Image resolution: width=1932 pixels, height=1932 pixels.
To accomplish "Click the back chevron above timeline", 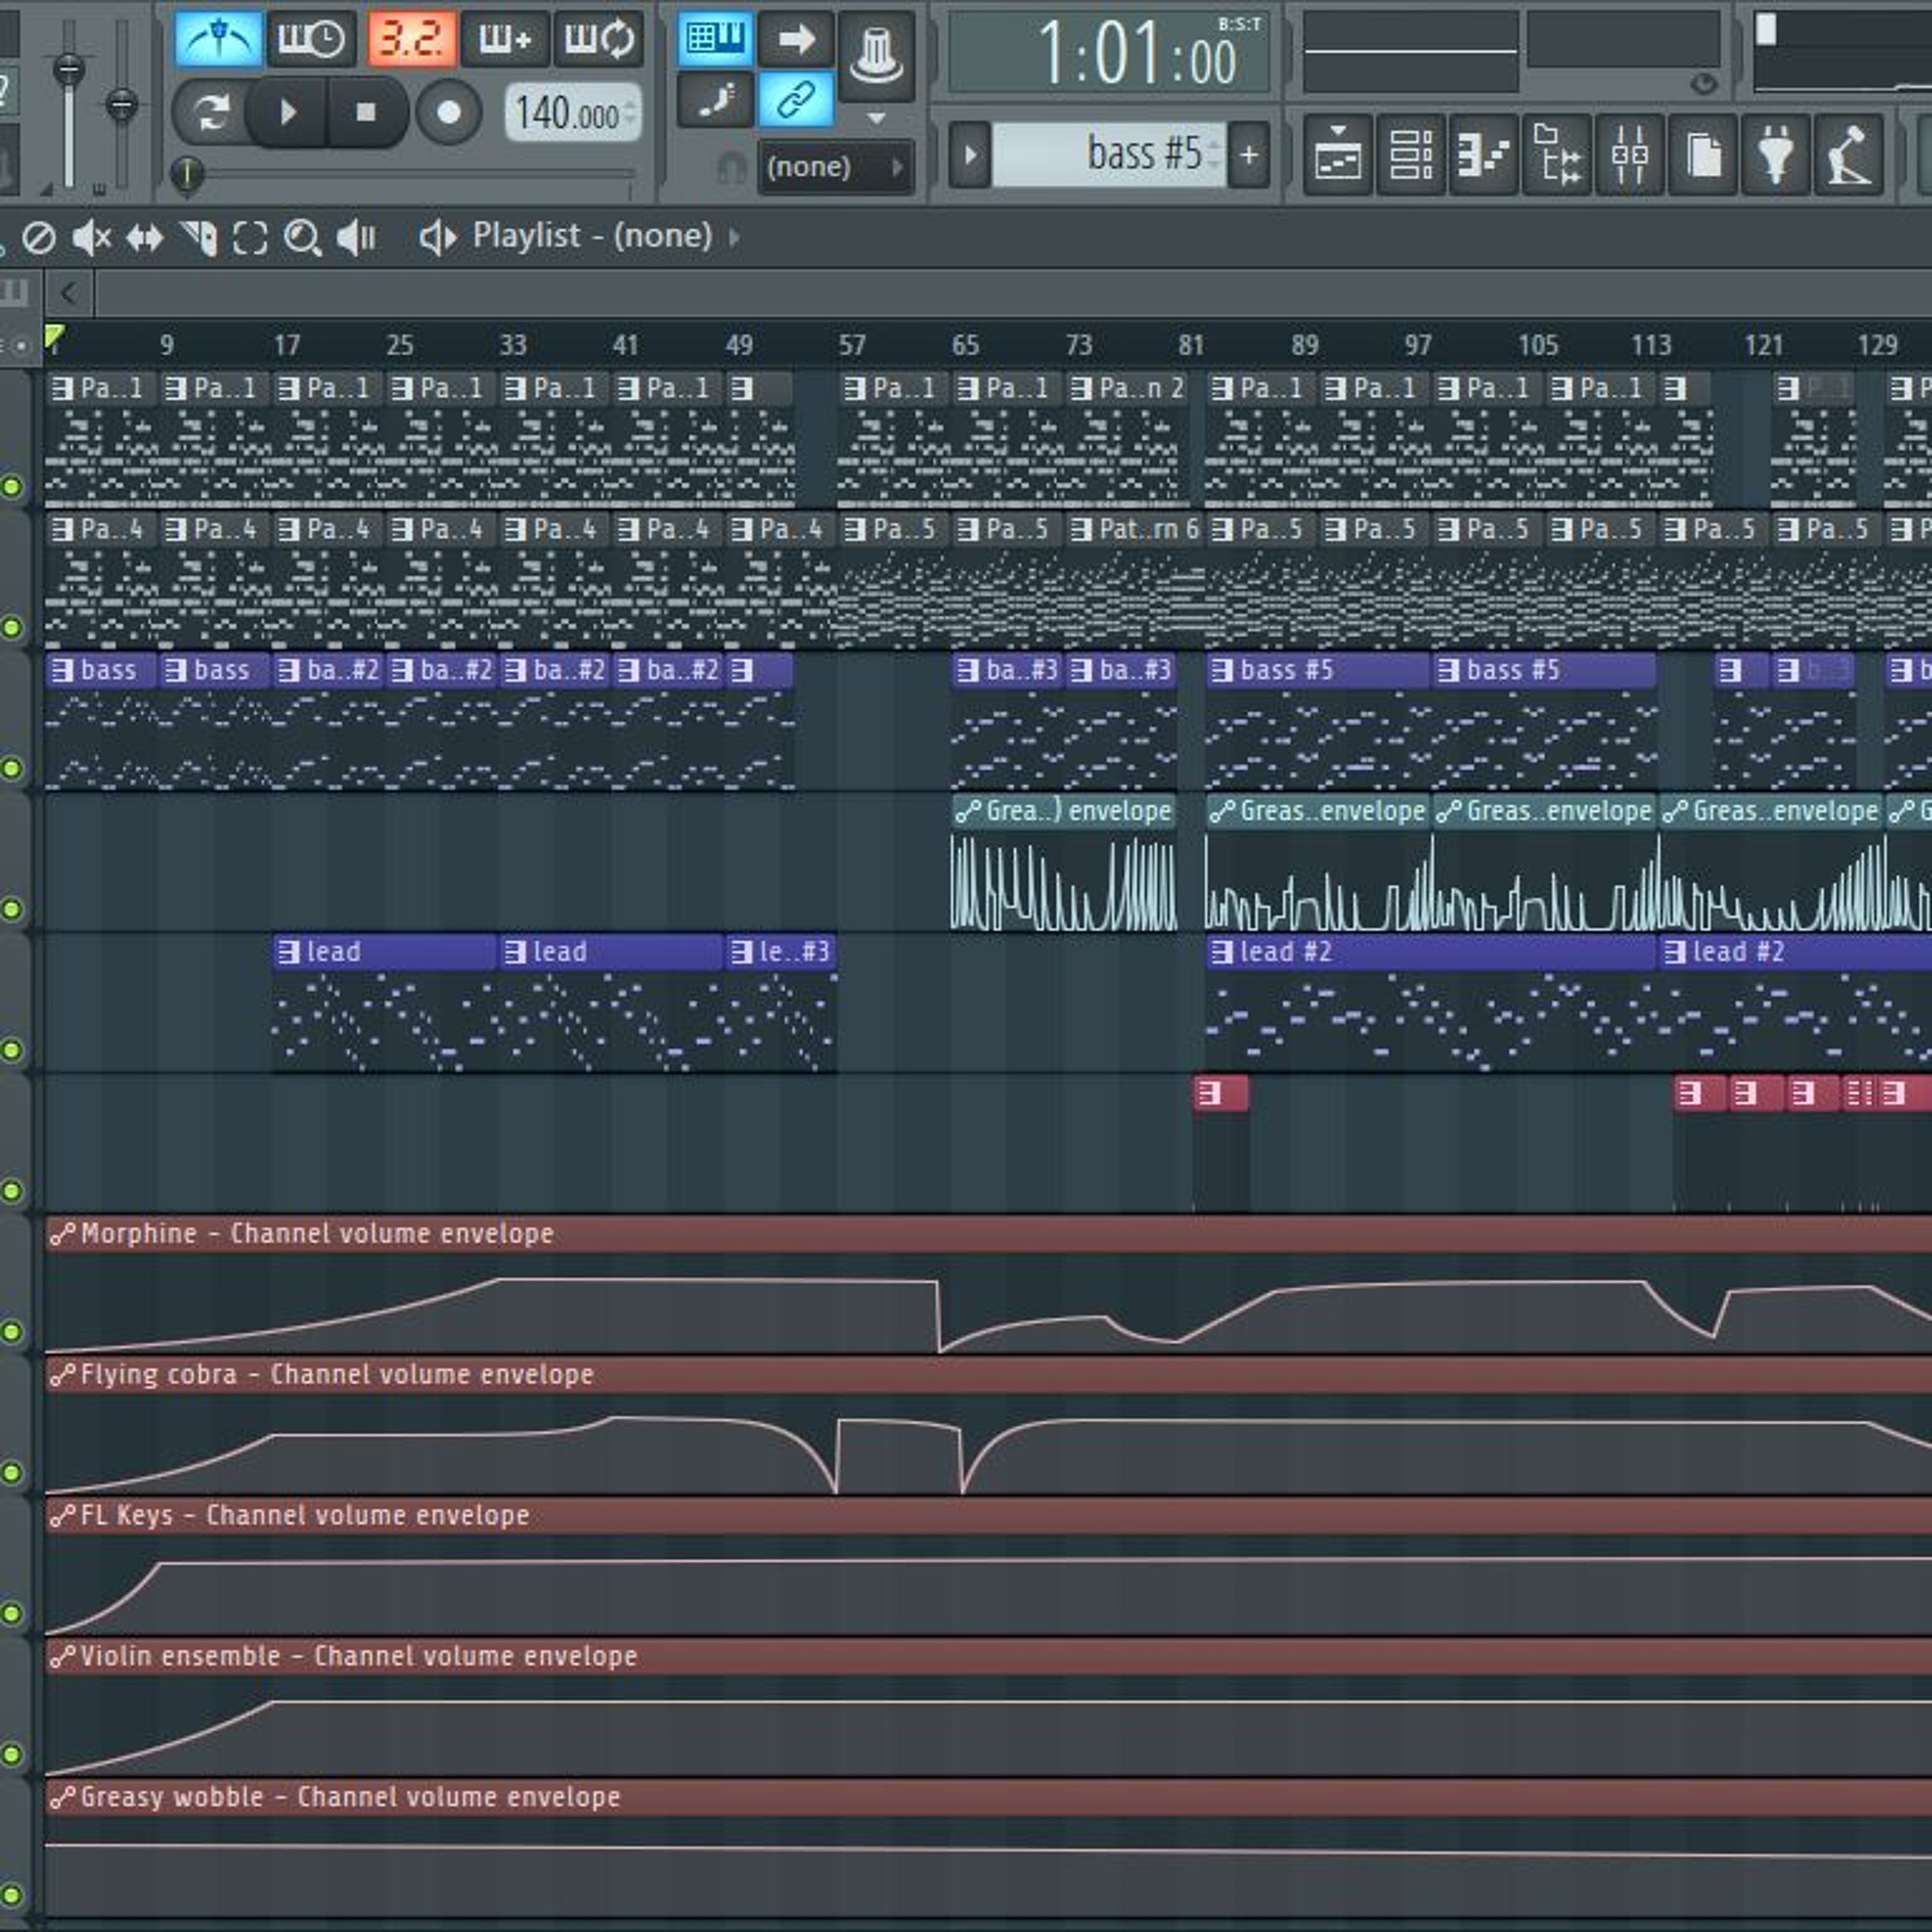I will click(68, 294).
